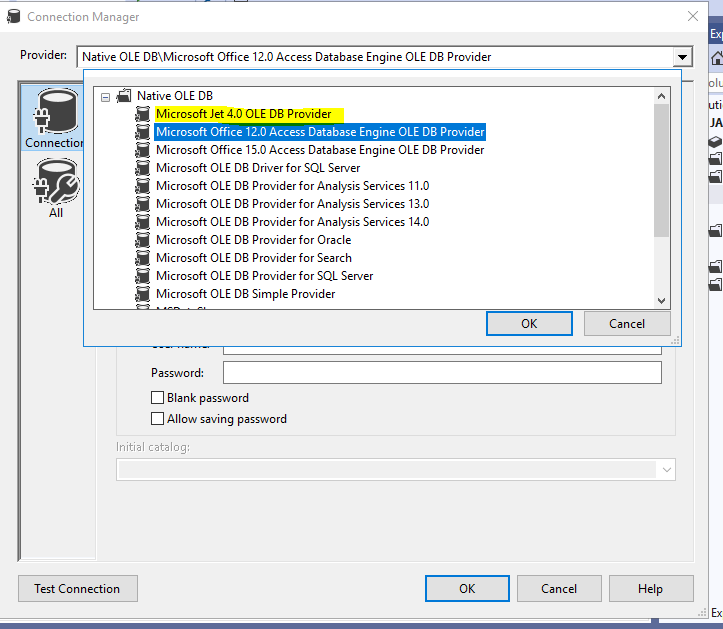The height and width of the screenshot is (629, 723).
Task: Click OK at bottom of Connection Manager
Action: pyautogui.click(x=467, y=588)
